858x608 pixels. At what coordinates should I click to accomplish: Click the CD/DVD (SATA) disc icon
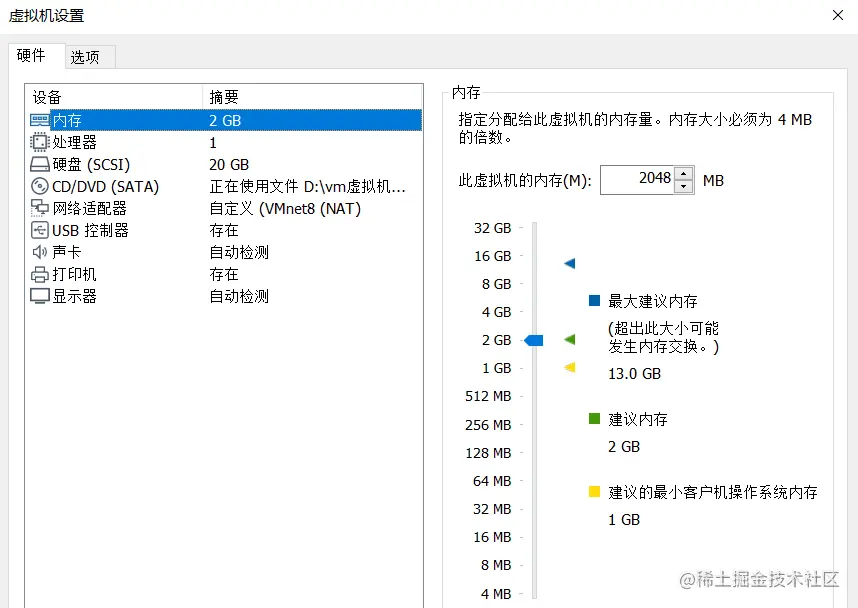(39, 186)
